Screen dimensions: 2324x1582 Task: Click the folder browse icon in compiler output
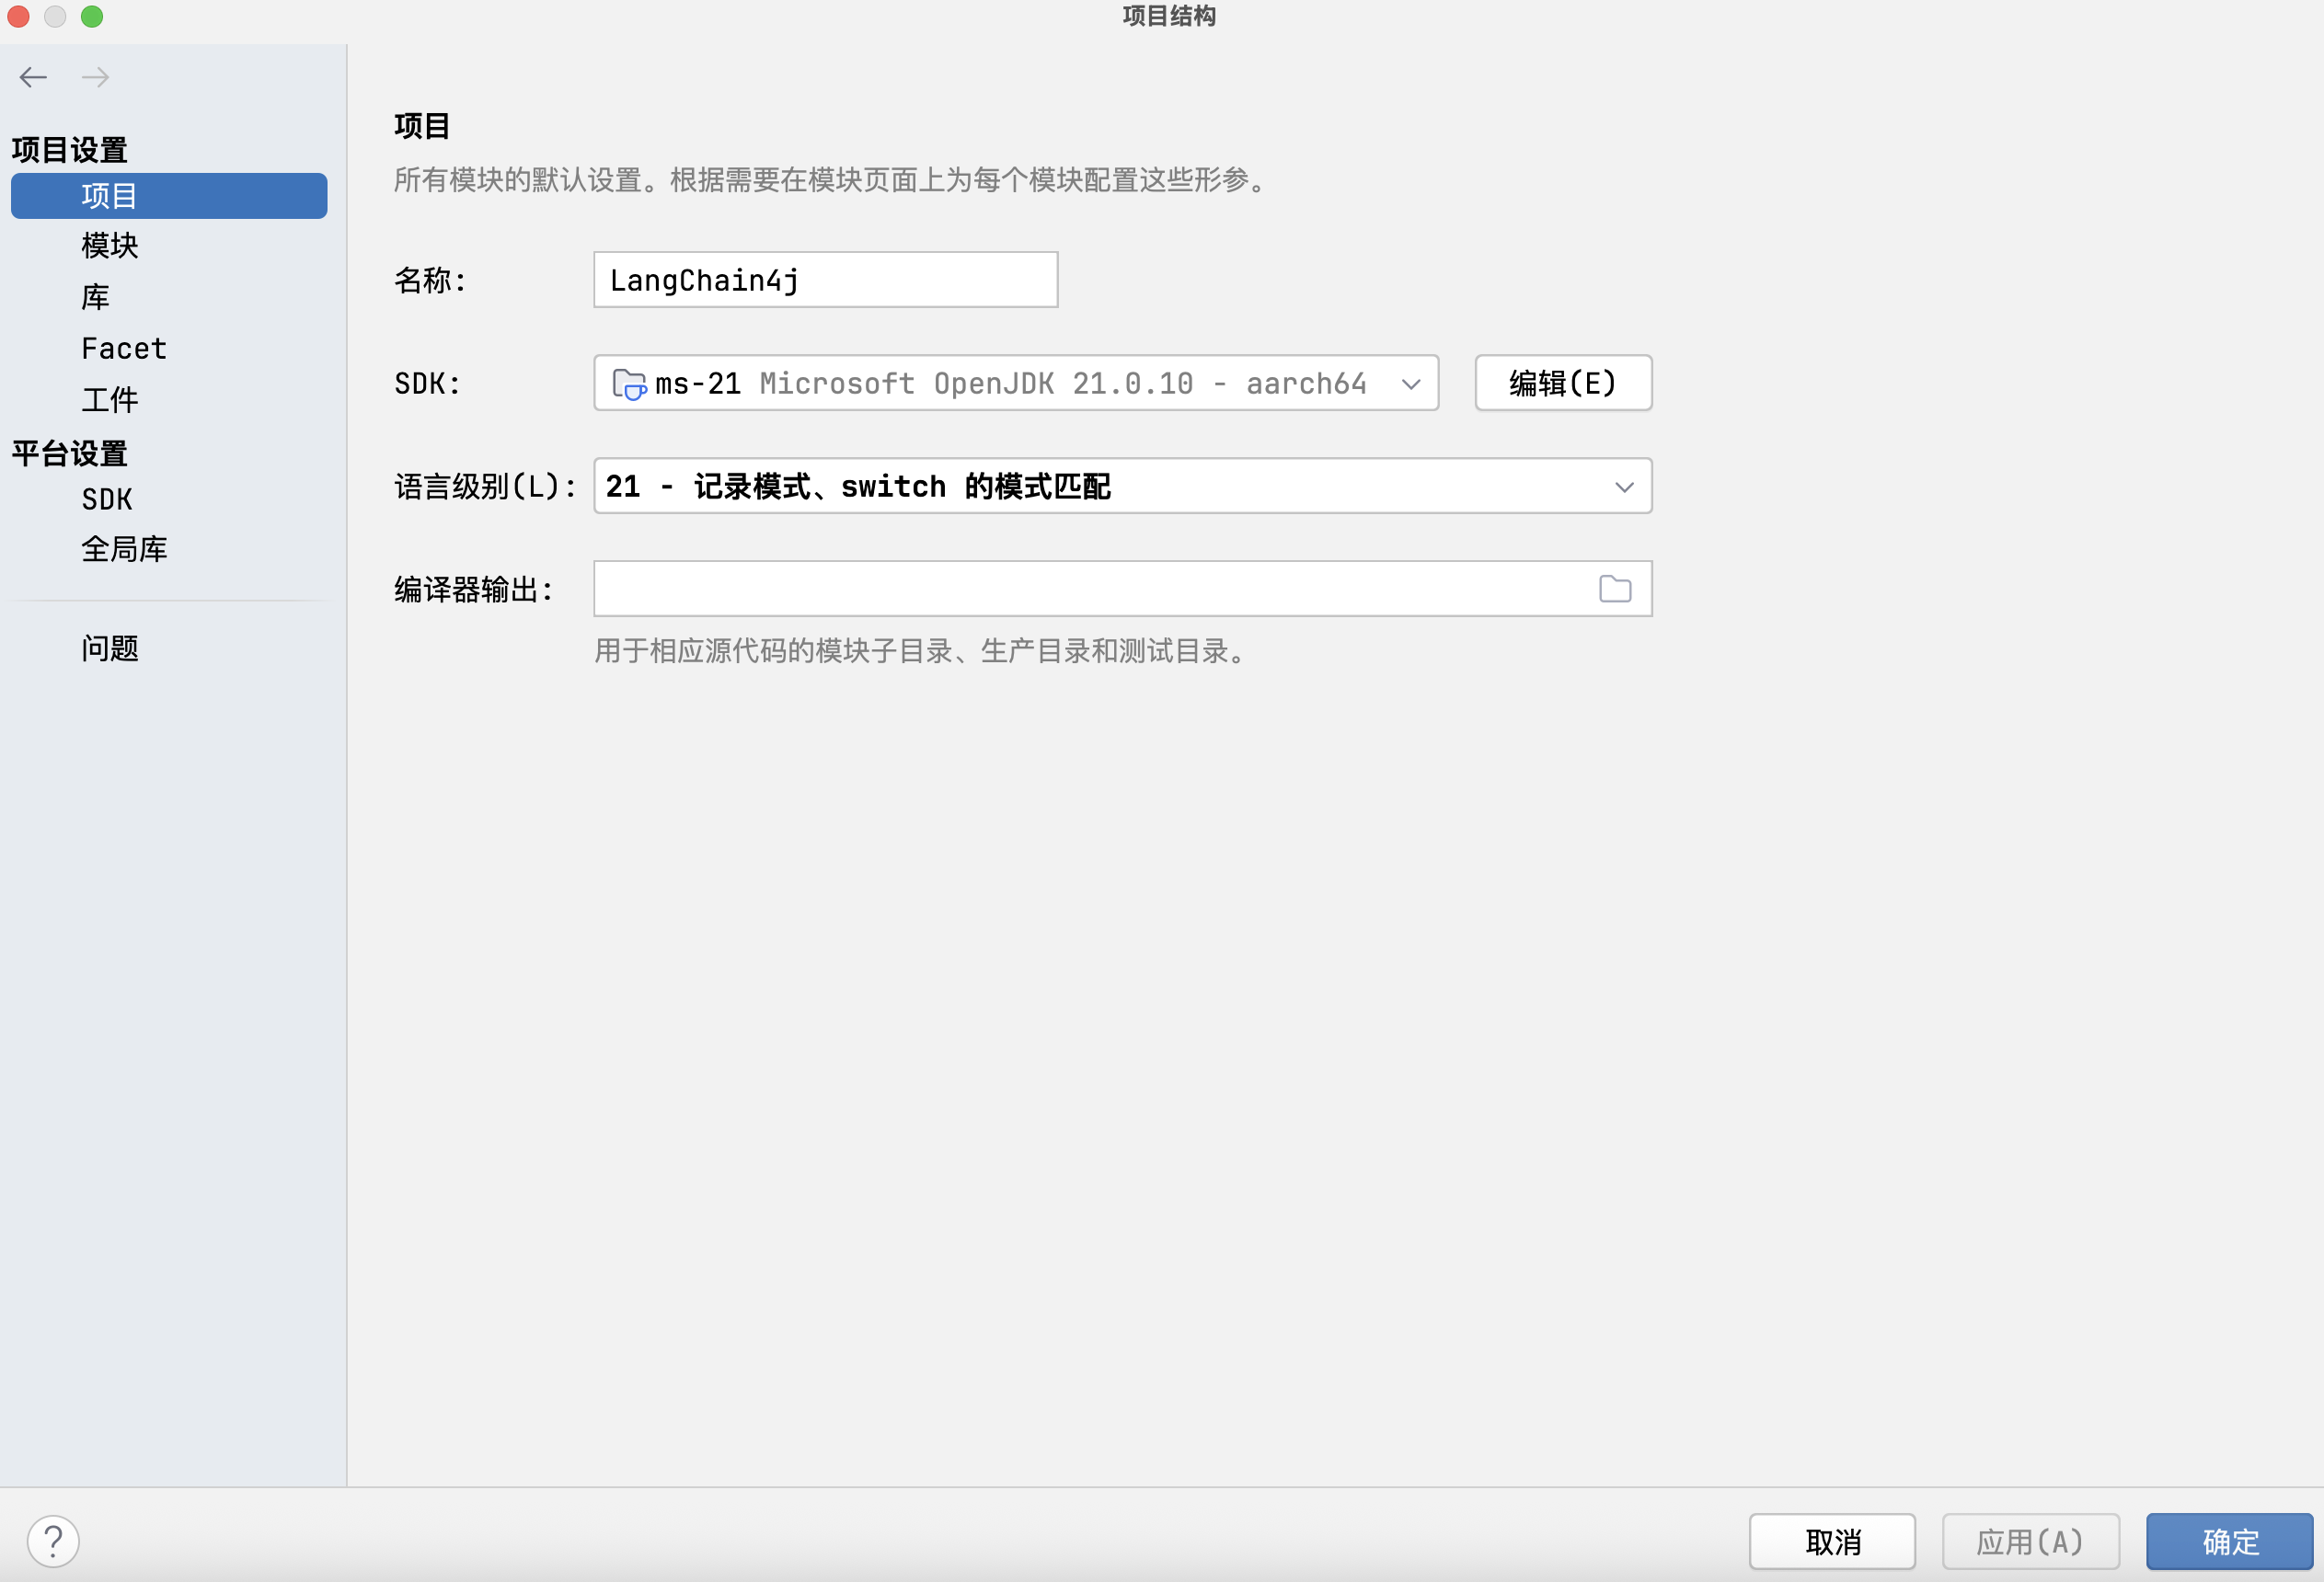point(1614,589)
